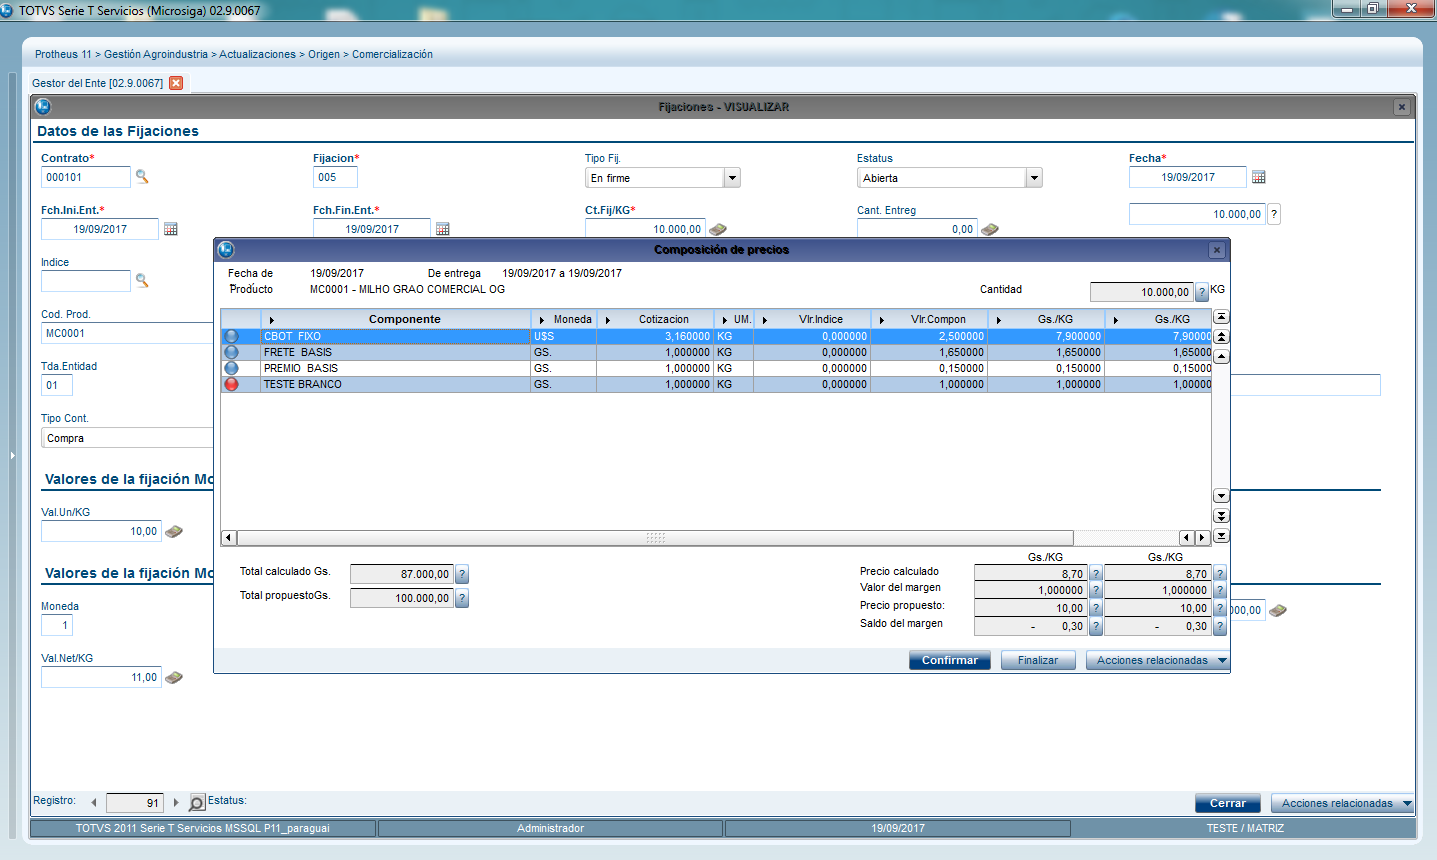This screenshot has width=1437, height=860.
Task: Open Cotizacion column header menu
Action: [608, 320]
